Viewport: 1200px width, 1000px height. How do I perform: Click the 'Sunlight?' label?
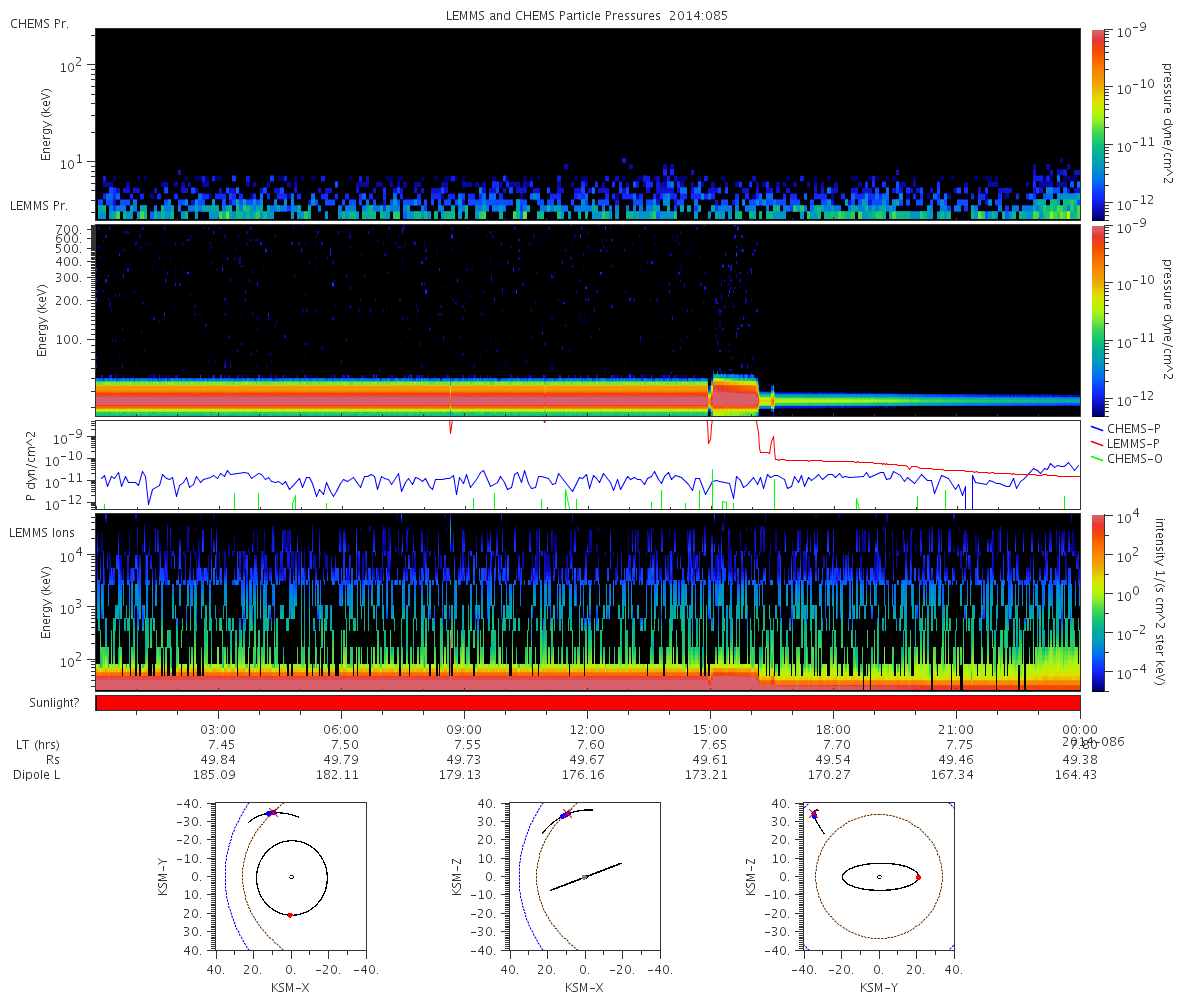tap(44, 703)
